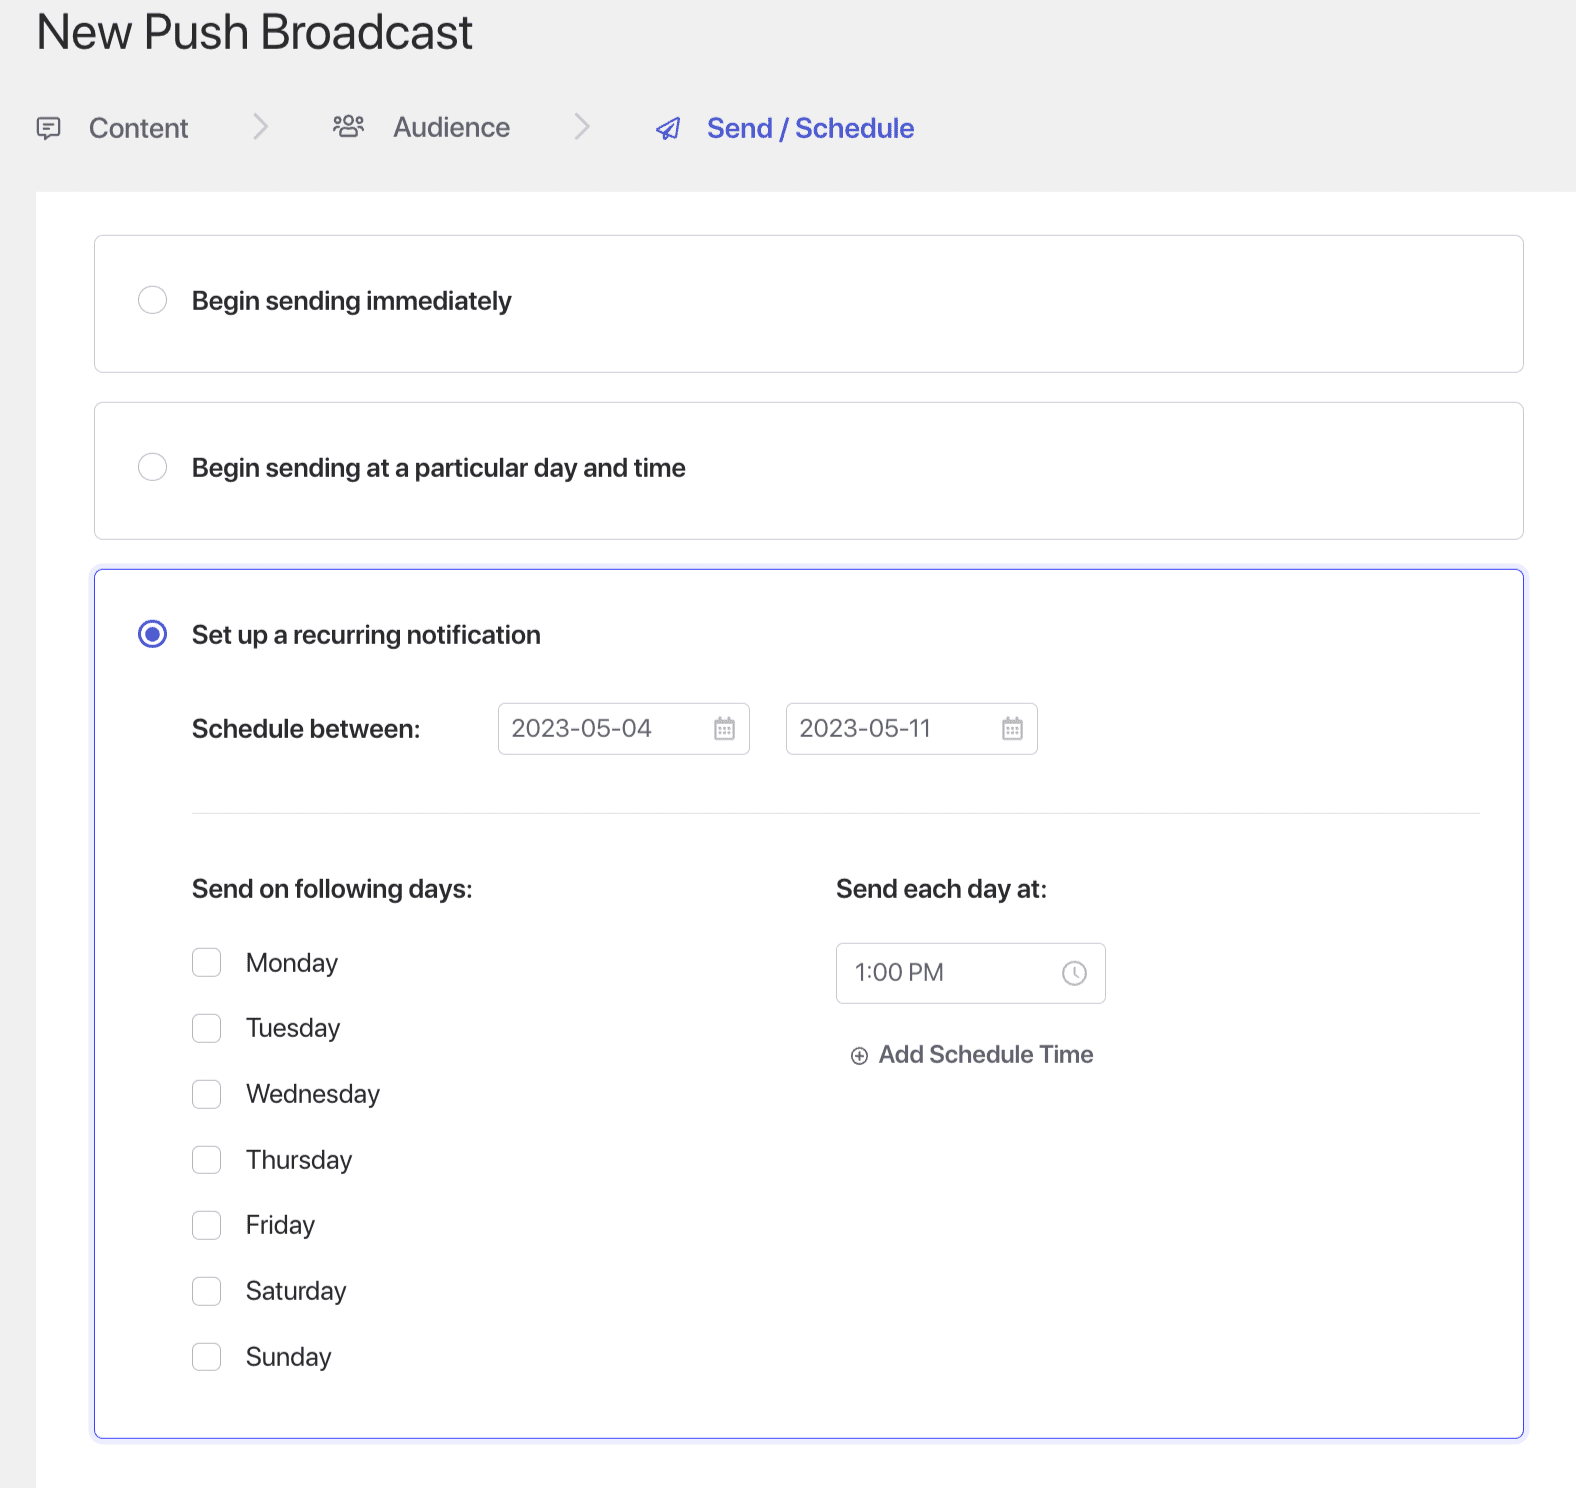Click the Send / Schedule step
Viewport: 1576px width, 1488px height.
click(810, 128)
